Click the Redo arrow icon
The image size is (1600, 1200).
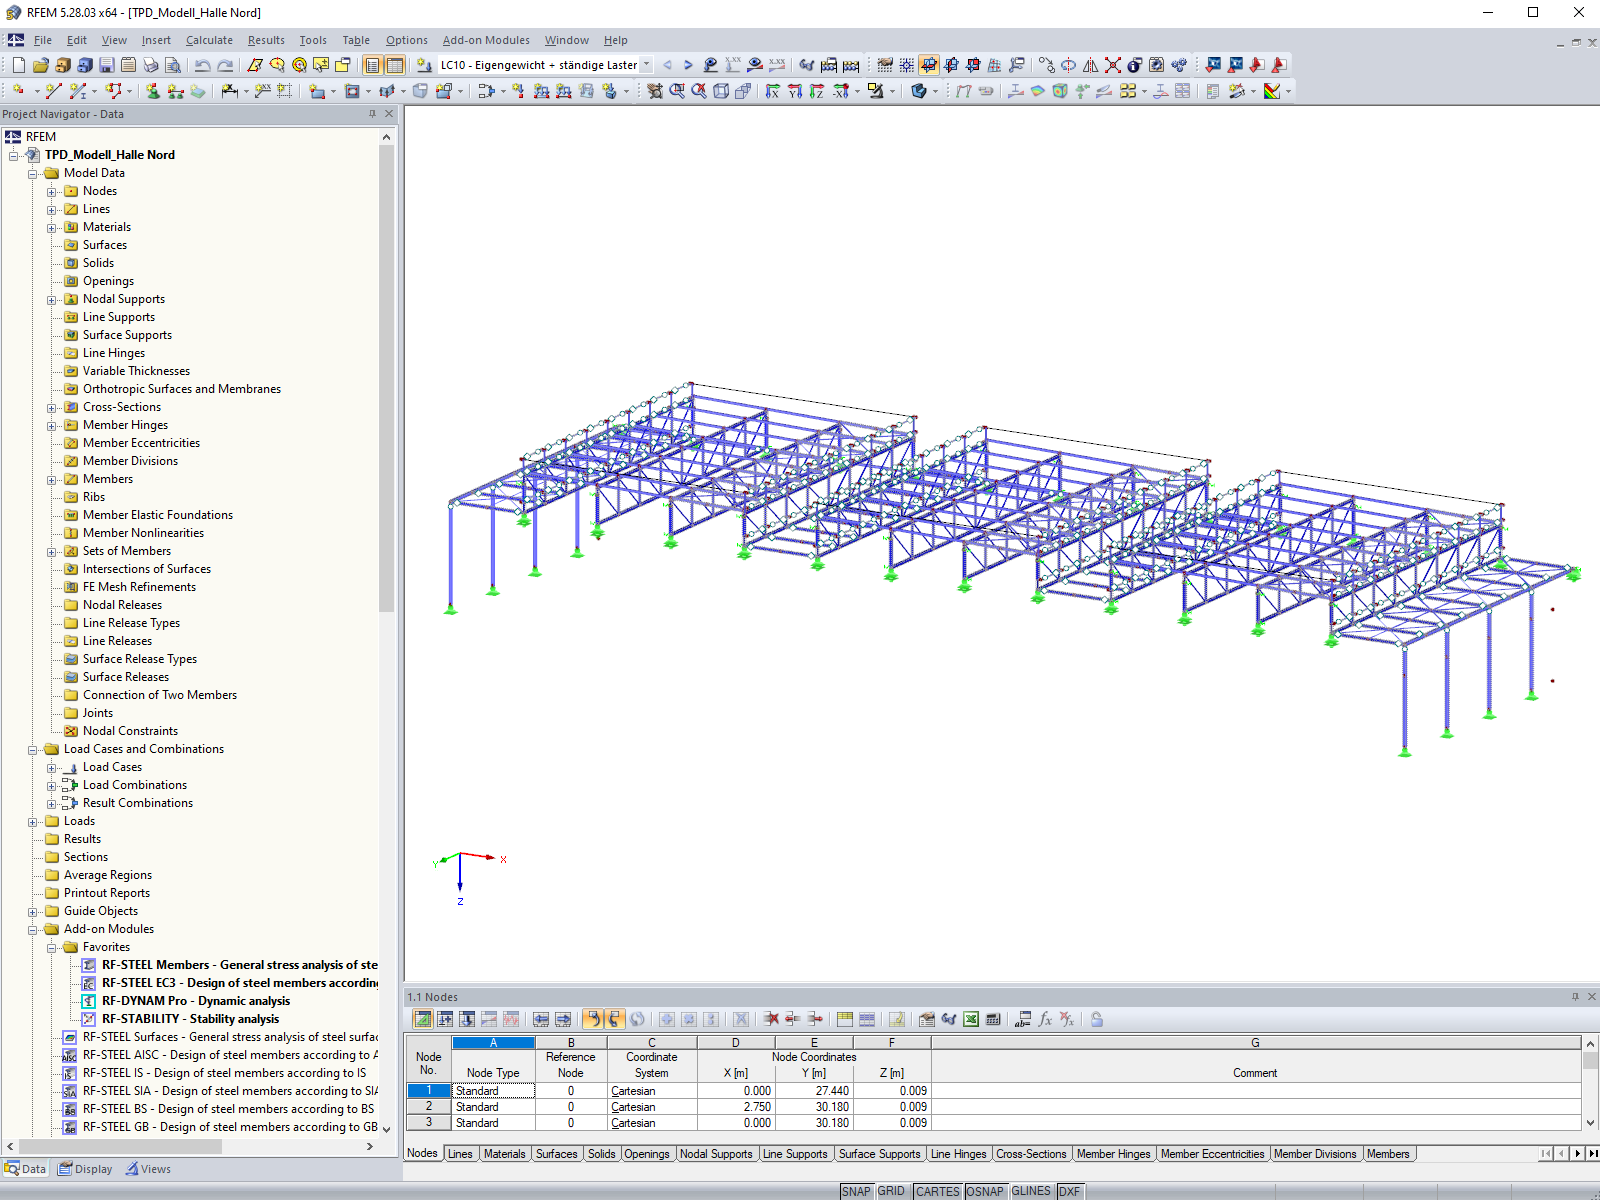click(225, 65)
